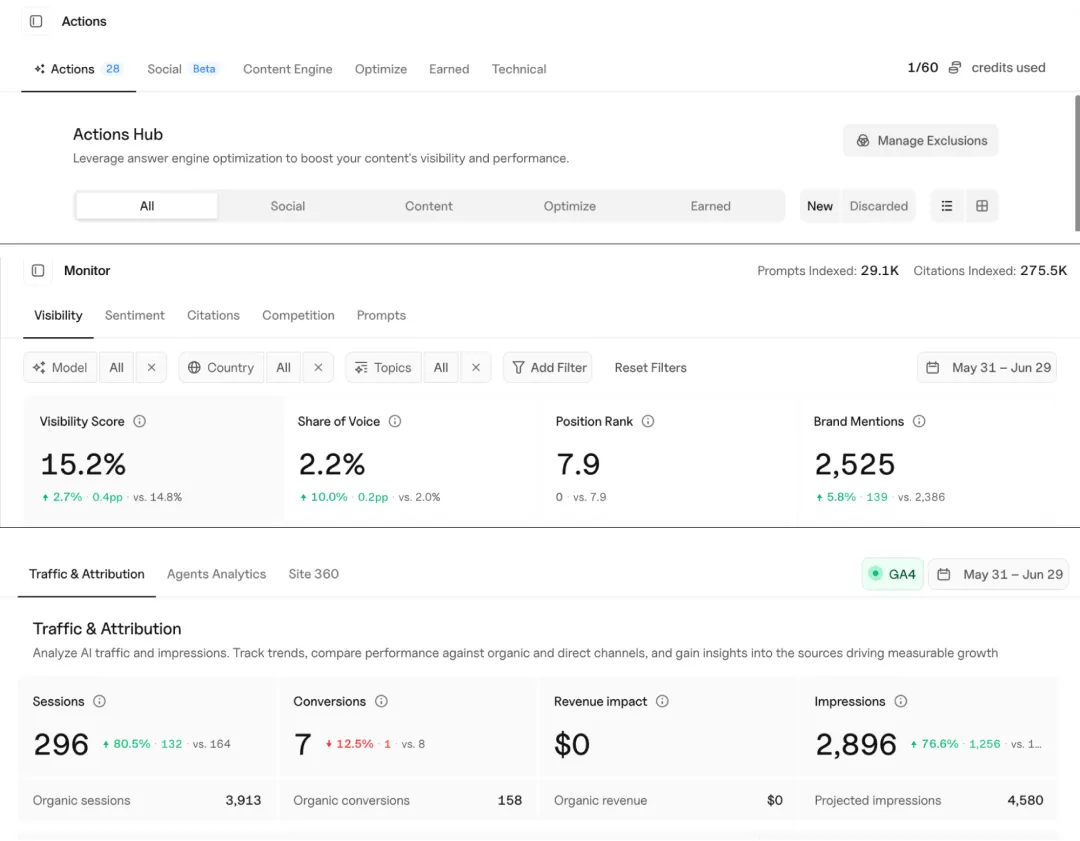Click Share of Voice info icon
The width and height of the screenshot is (1080, 841).
tap(395, 422)
